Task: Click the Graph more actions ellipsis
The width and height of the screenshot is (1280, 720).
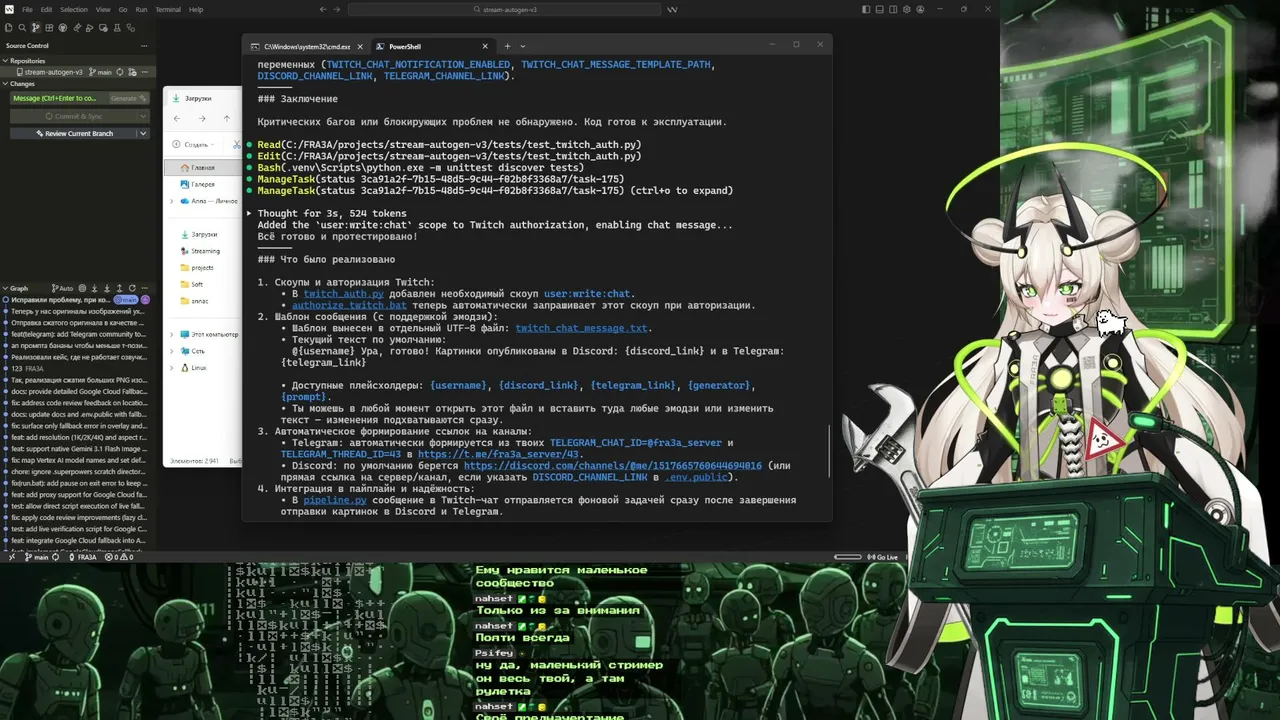Action: coord(145,288)
